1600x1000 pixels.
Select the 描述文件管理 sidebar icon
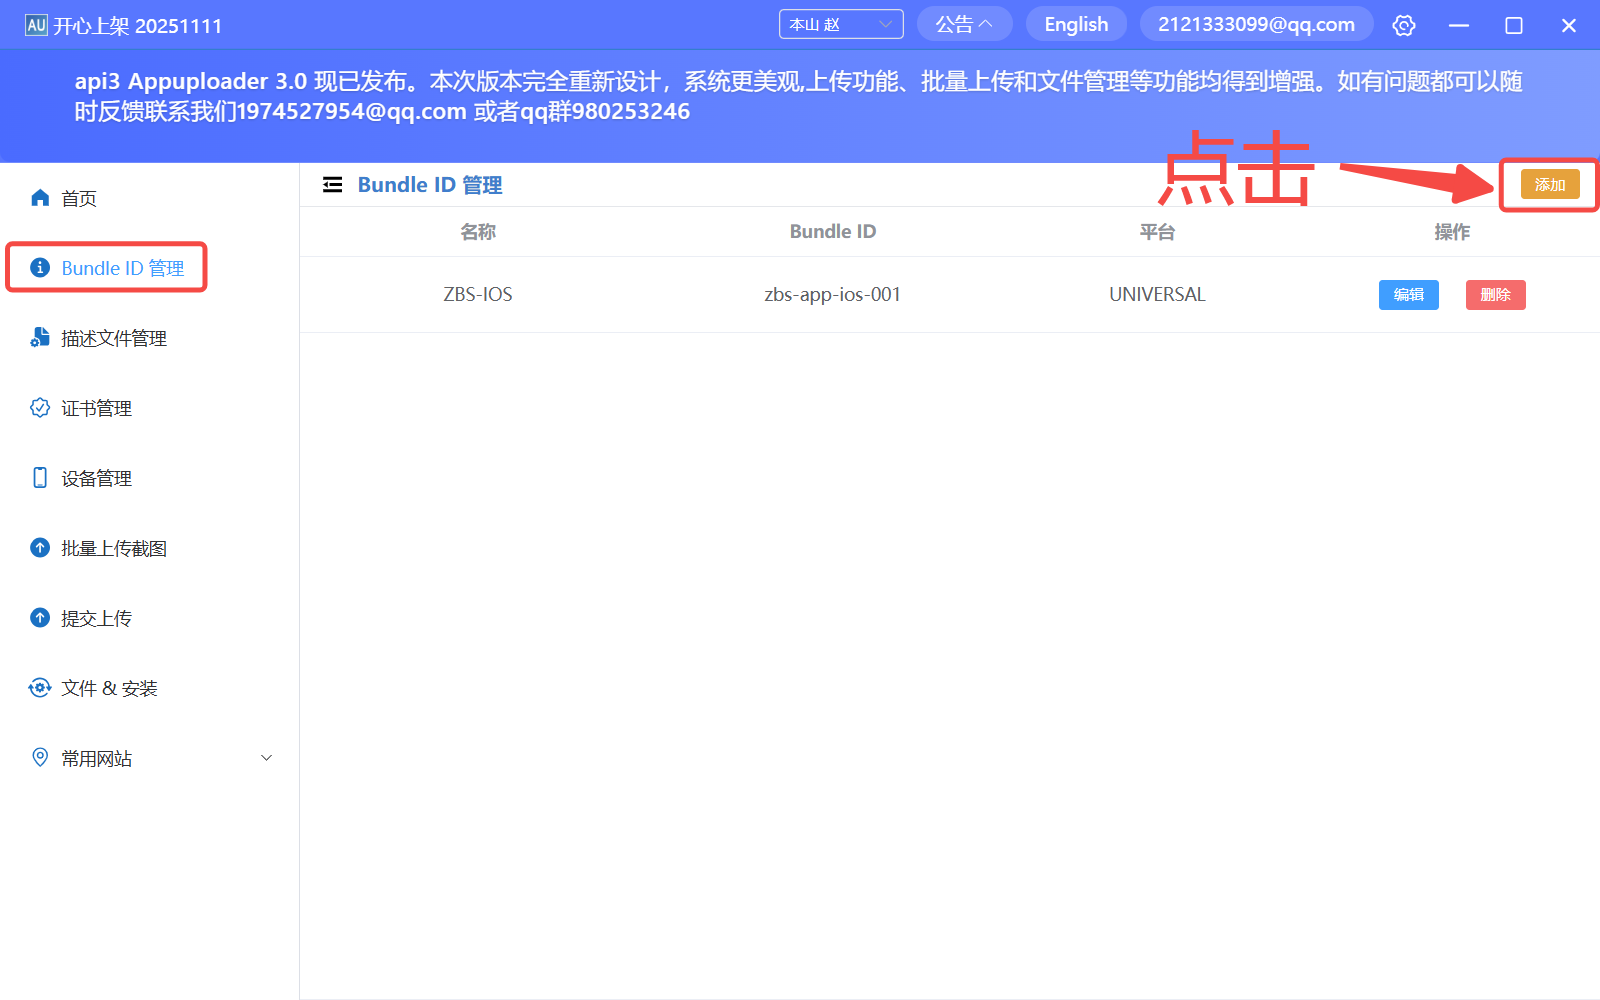pyautogui.click(x=40, y=337)
